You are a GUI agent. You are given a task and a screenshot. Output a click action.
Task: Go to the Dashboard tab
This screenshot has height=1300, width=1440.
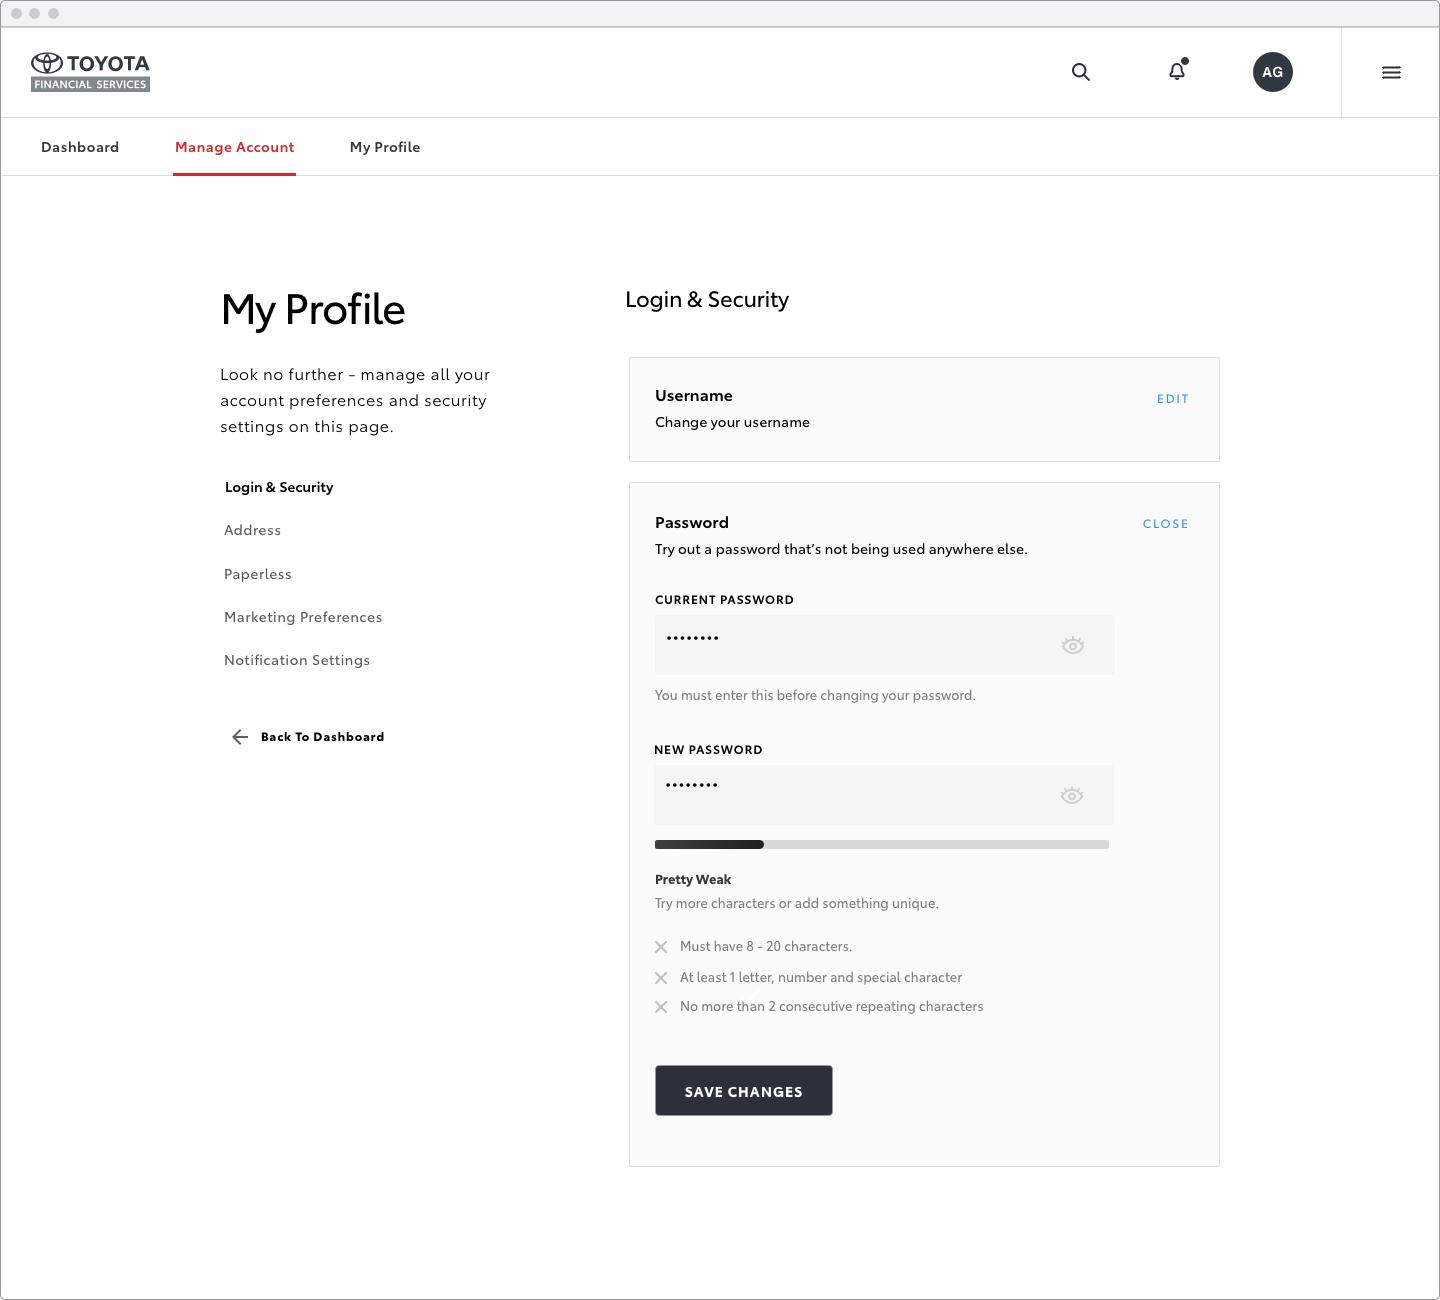point(80,147)
